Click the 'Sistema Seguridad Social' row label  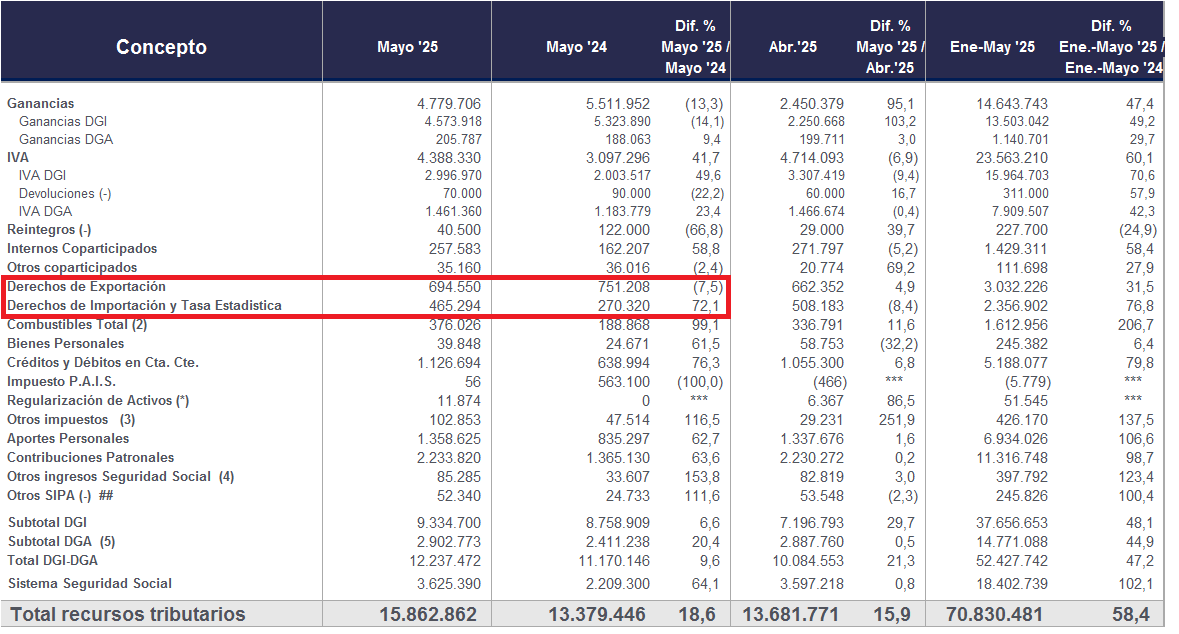pyautogui.click(x=89, y=583)
